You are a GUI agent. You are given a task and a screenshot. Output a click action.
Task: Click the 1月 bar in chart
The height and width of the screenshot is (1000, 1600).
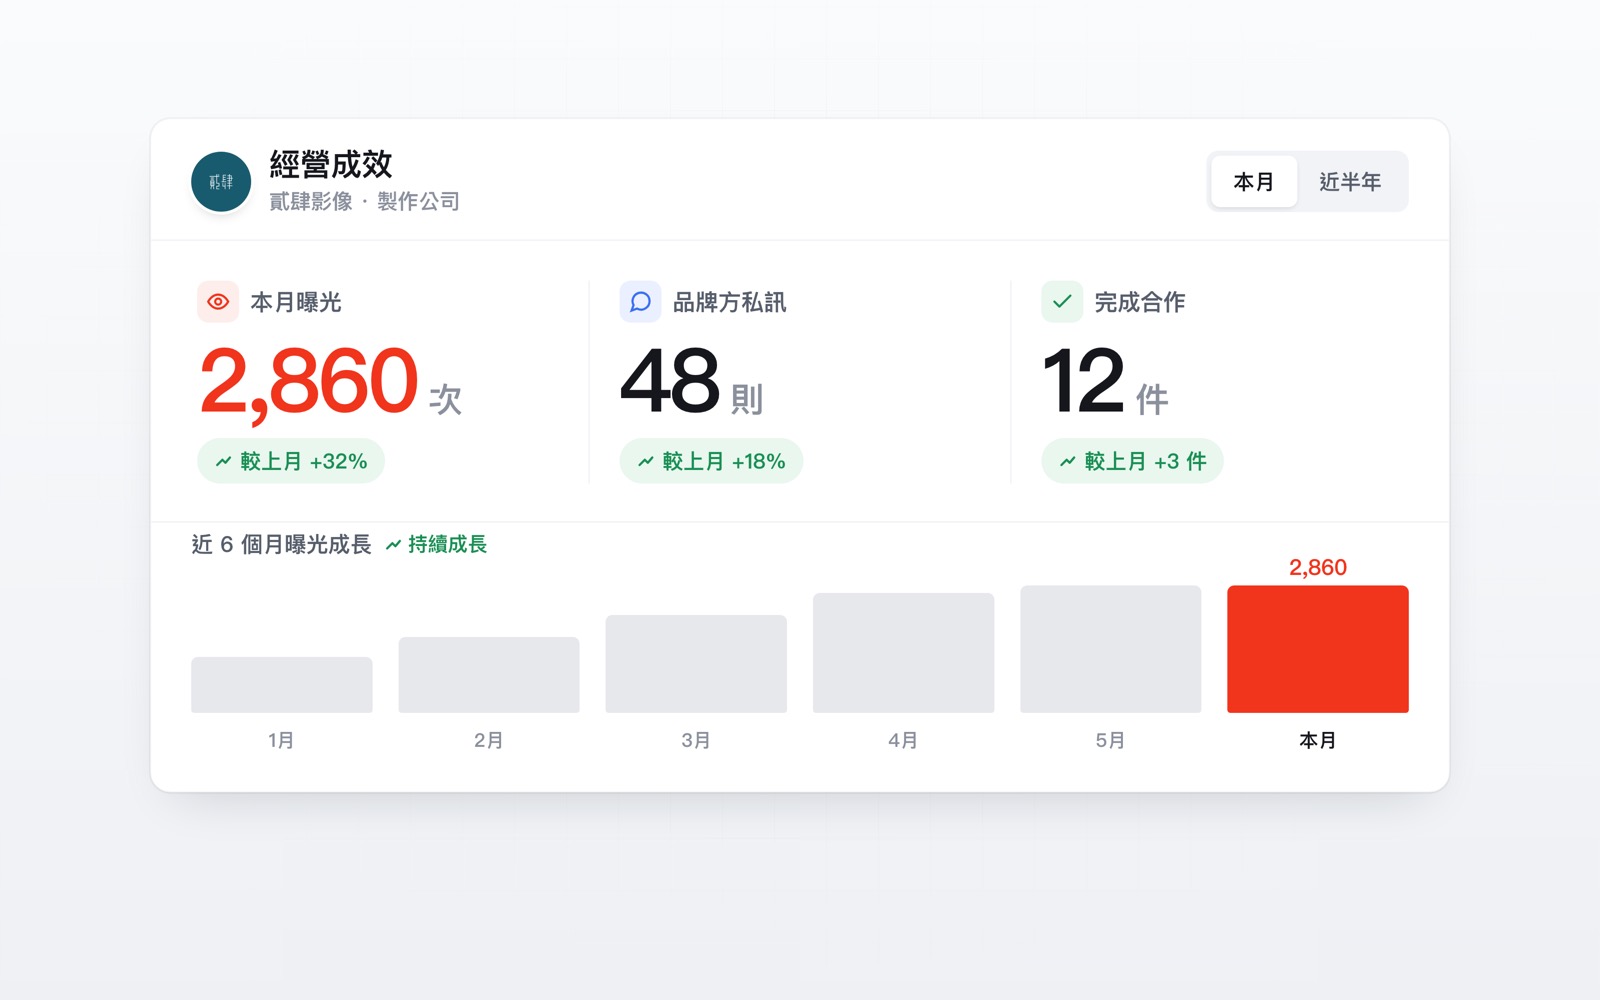coord(282,685)
